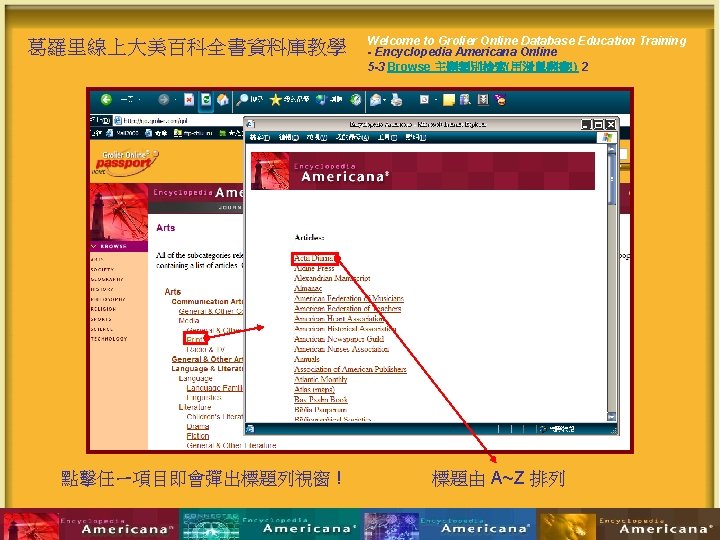Open the 說明(H) menu in popup window
The image size is (720, 540).
416,137
